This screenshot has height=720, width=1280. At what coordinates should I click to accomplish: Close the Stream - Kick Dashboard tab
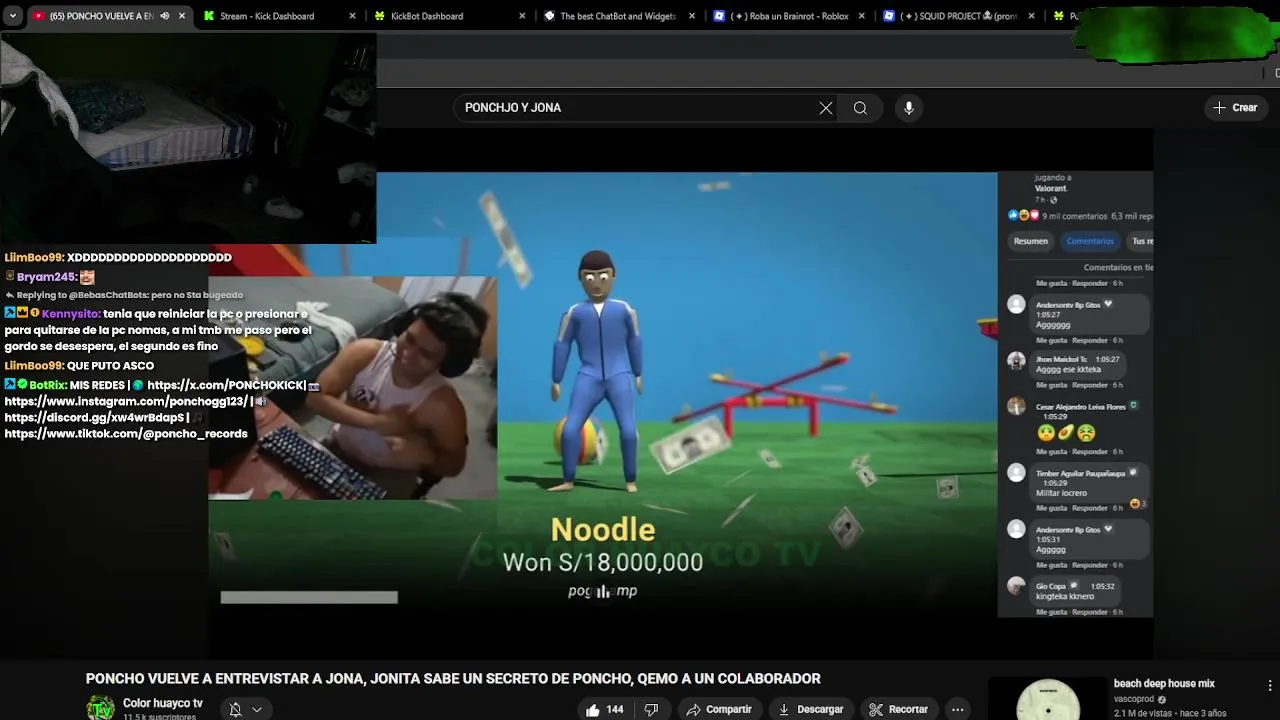click(x=352, y=16)
